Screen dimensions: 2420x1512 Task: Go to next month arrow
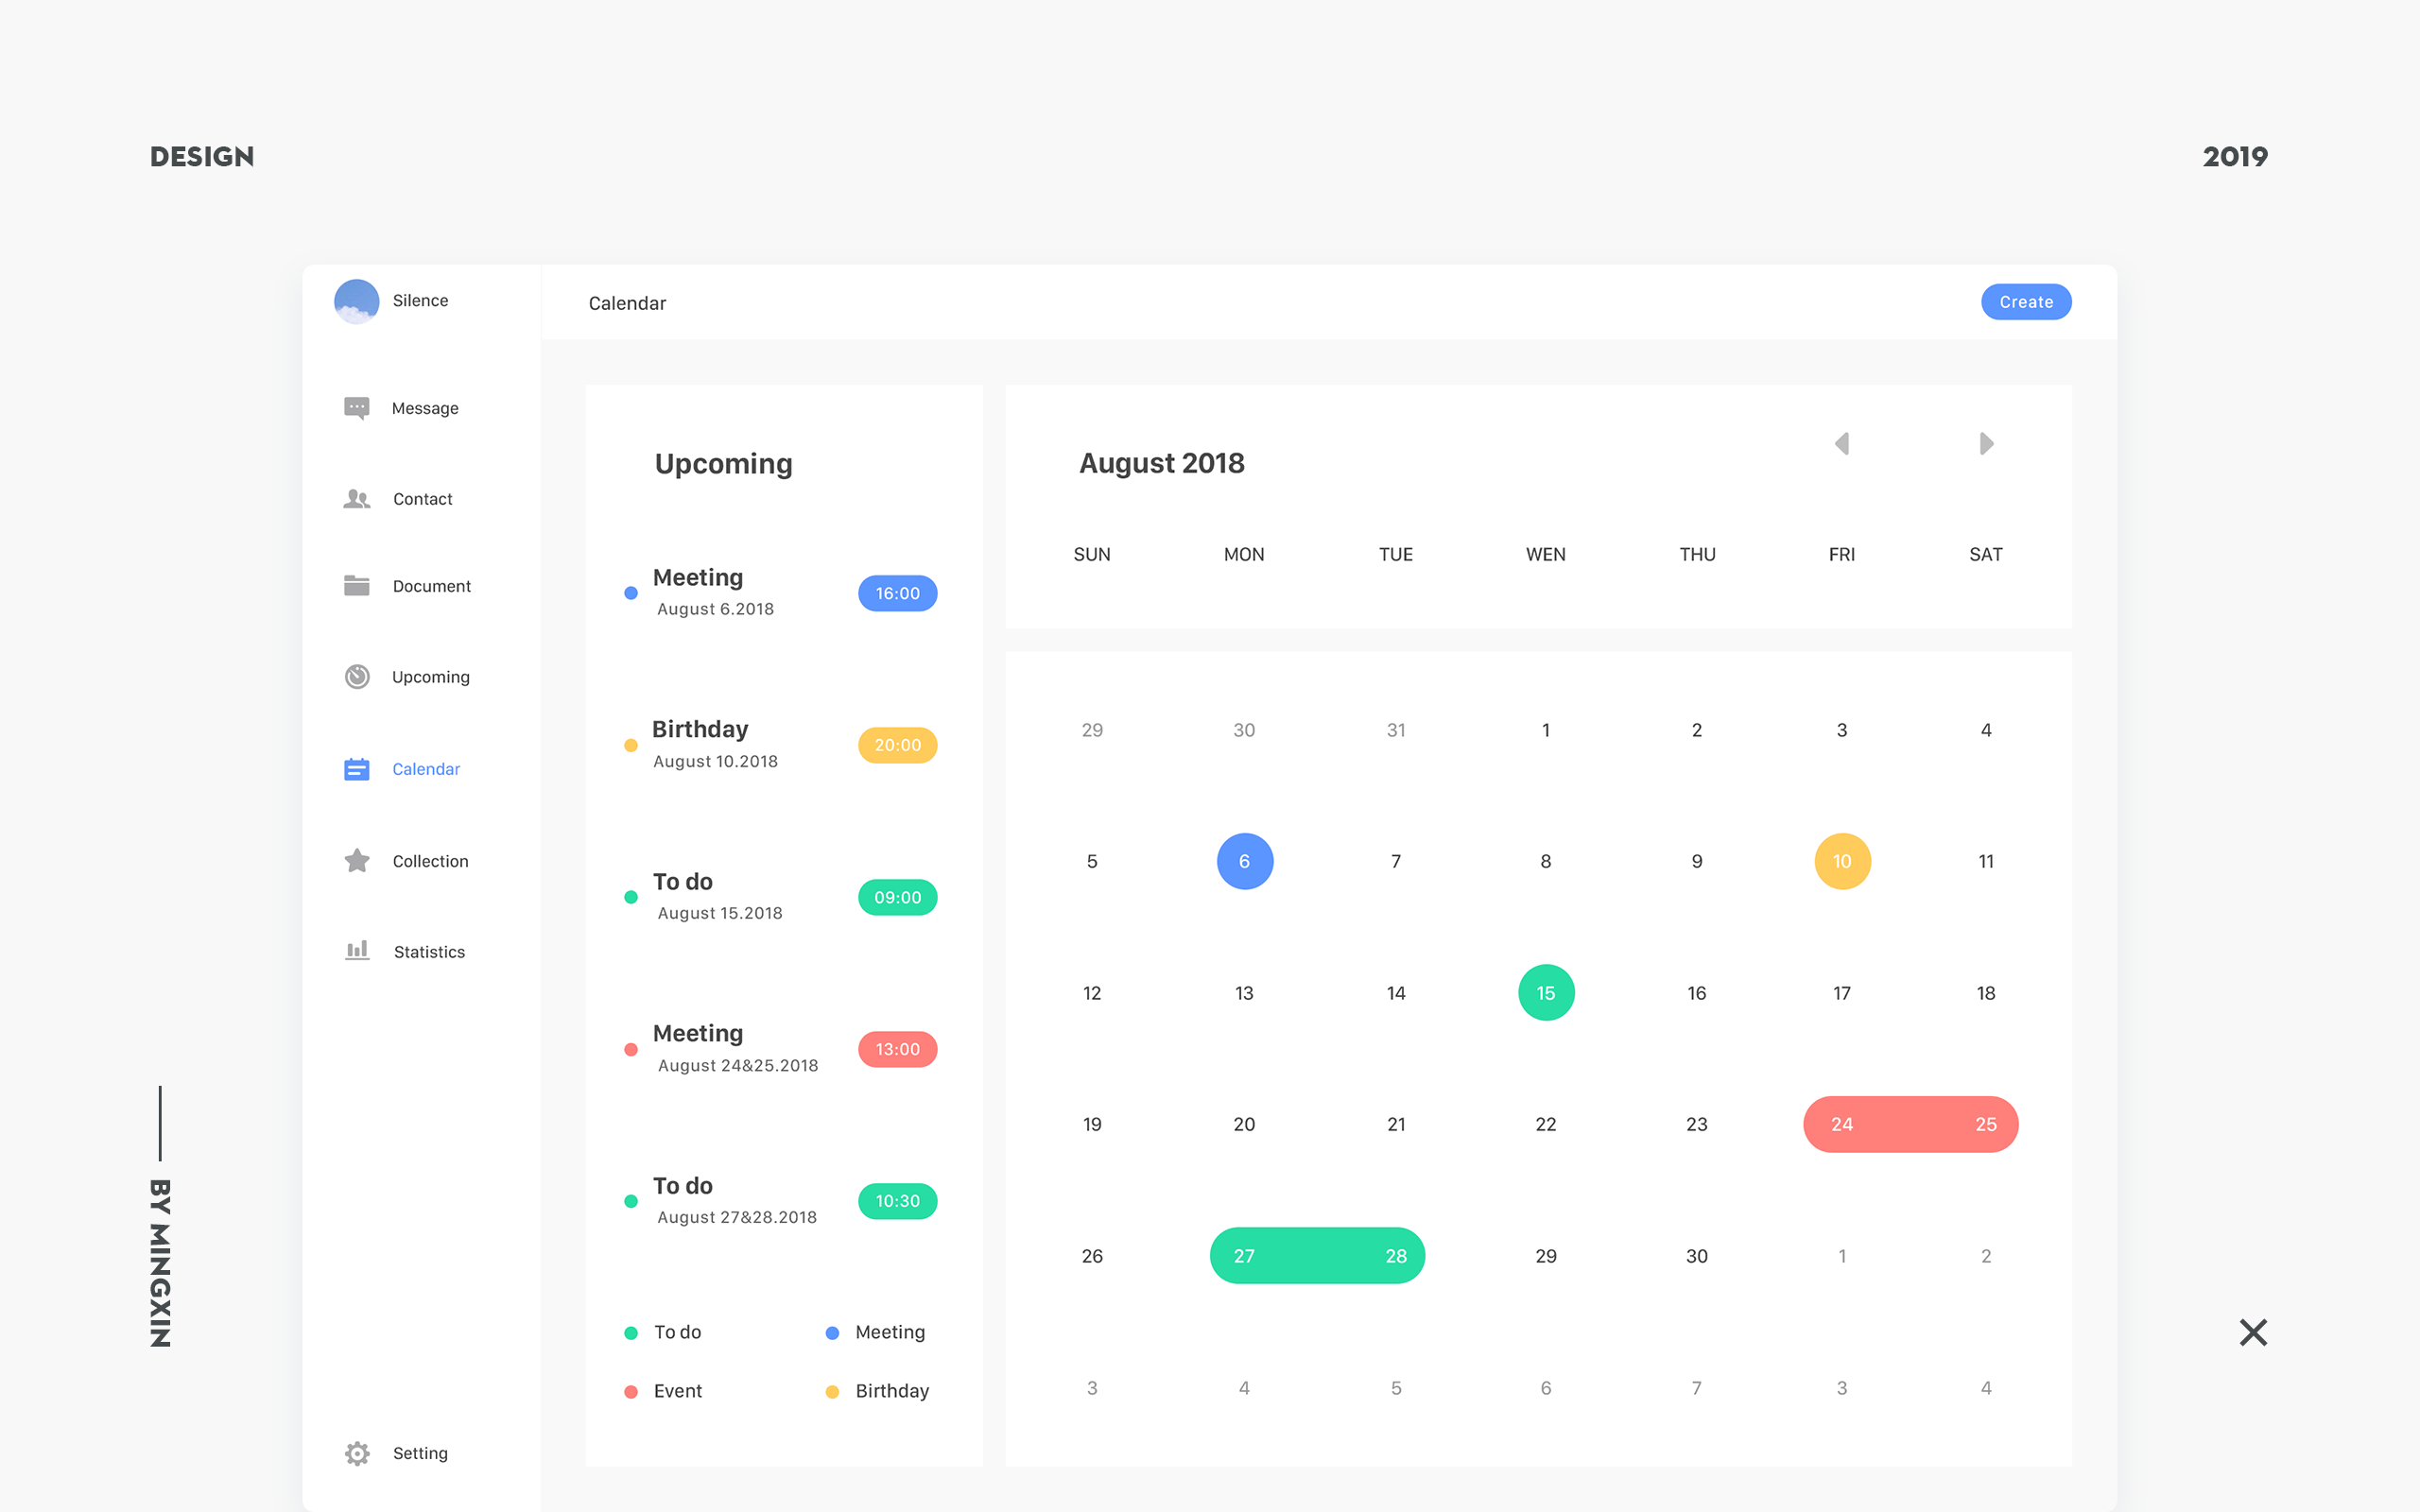point(1986,443)
